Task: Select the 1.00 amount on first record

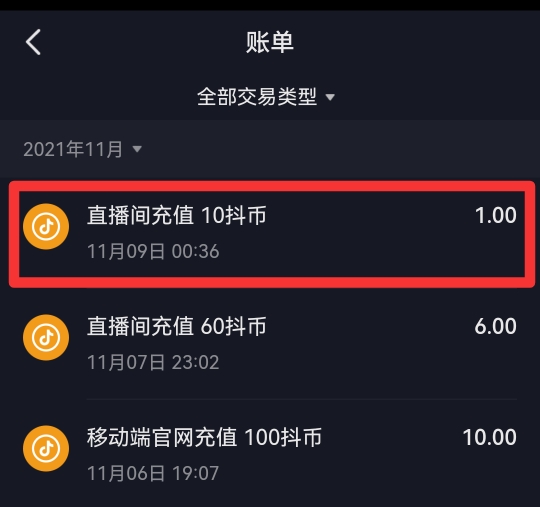Action: [x=496, y=215]
